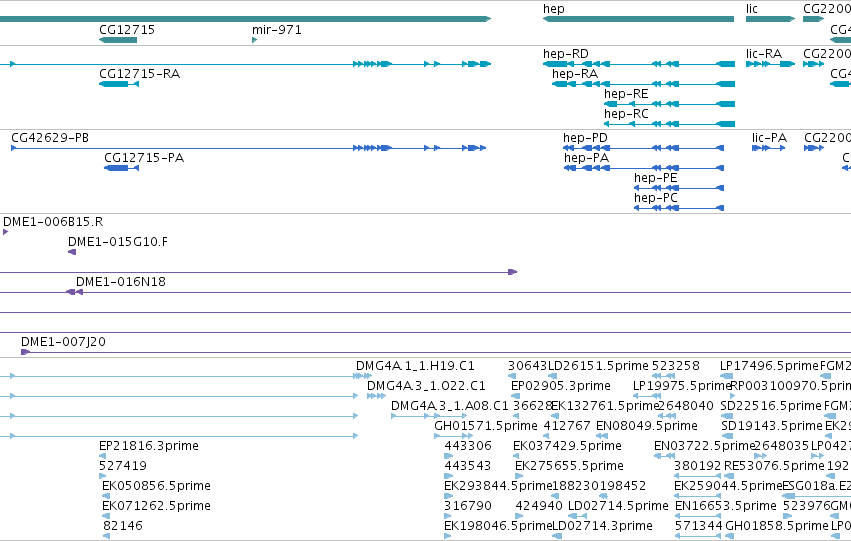Click the GH01858.5prime EST

[729, 536]
